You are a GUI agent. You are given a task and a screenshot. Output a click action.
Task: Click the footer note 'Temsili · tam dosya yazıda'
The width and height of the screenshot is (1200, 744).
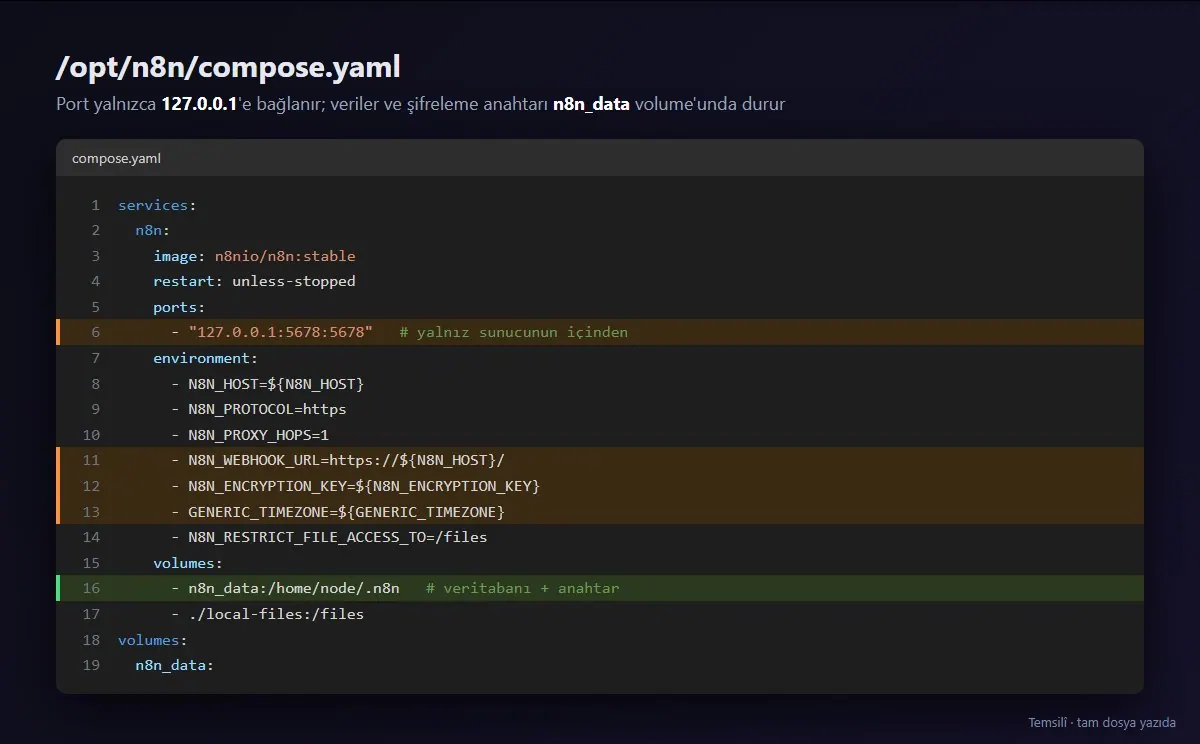point(1102,723)
